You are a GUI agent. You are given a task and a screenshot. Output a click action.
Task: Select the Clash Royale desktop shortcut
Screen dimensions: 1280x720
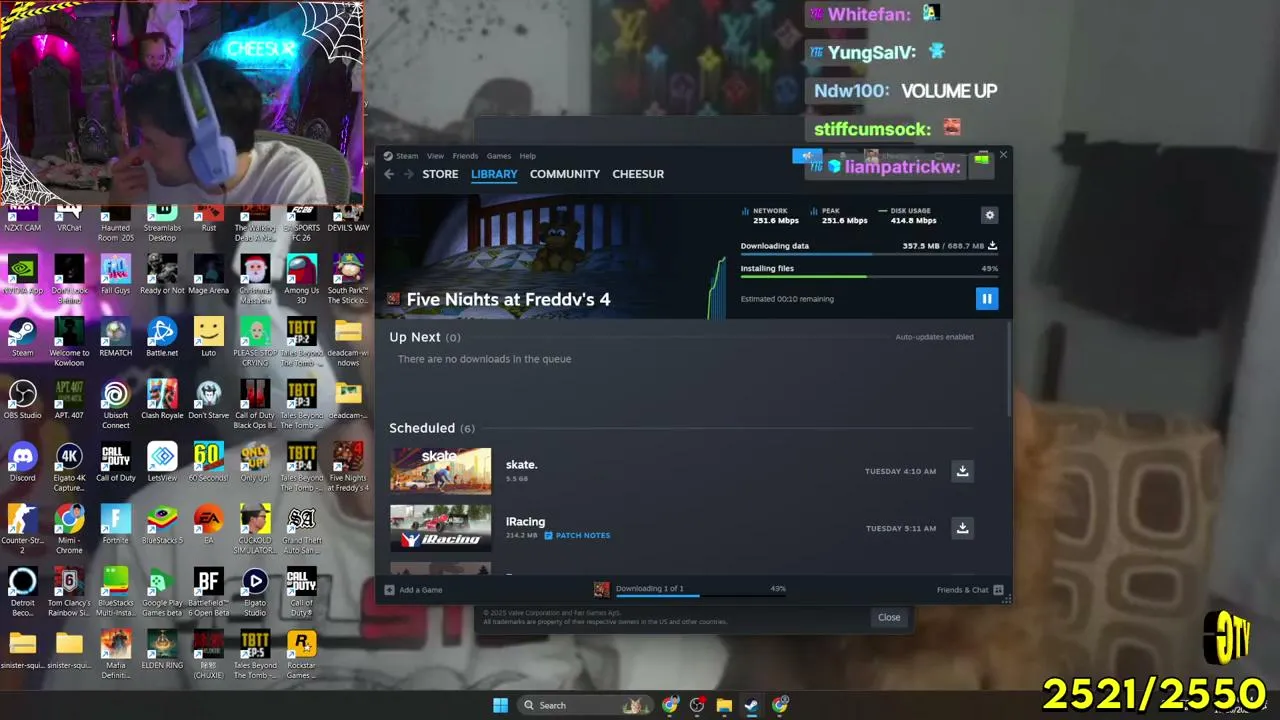tap(162, 400)
